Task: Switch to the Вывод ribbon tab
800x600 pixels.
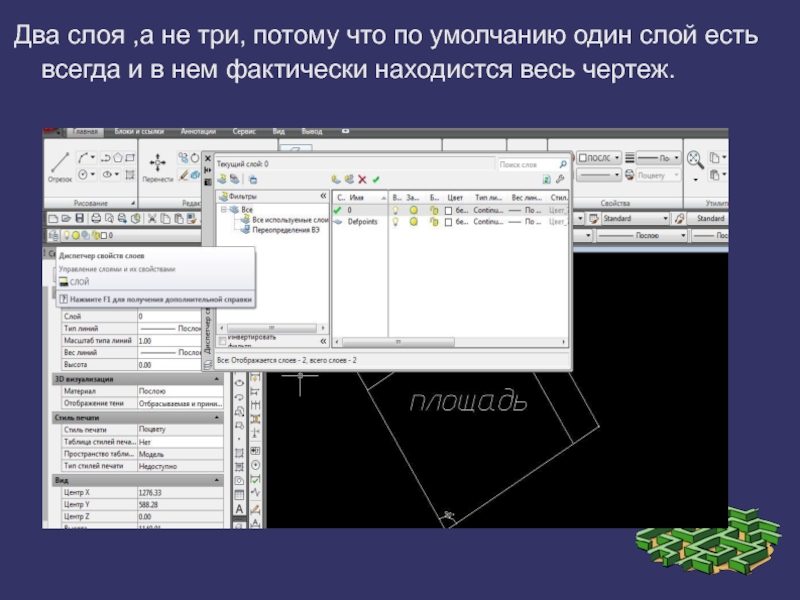Action: (x=312, y=132)
